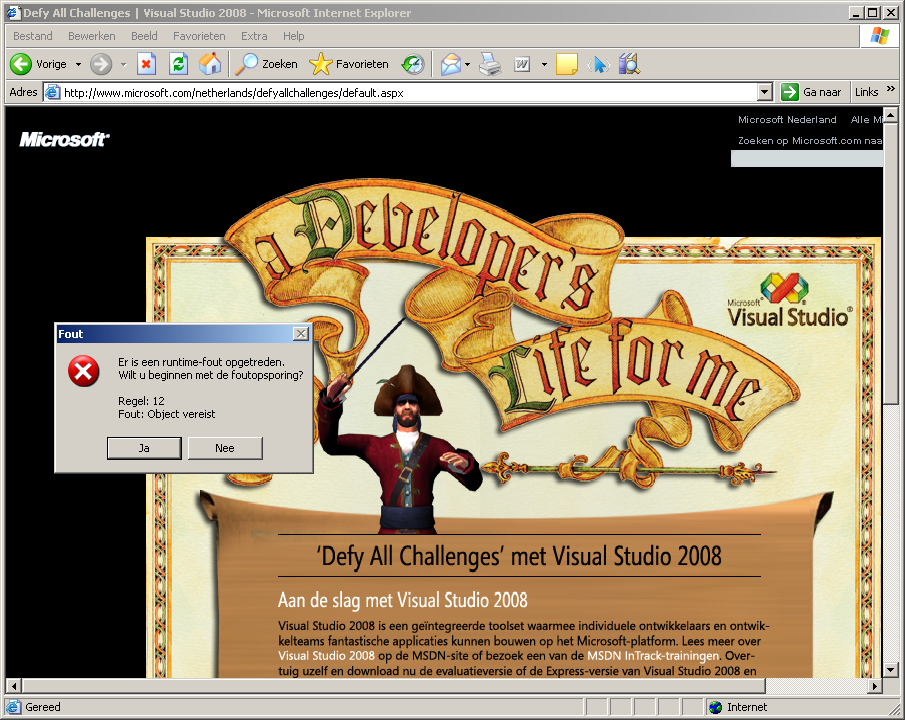Click the 'Regel: 12' text in the dialog
Image resolution: width=905 pixels, height=720 pixels.
click(141, 401)
